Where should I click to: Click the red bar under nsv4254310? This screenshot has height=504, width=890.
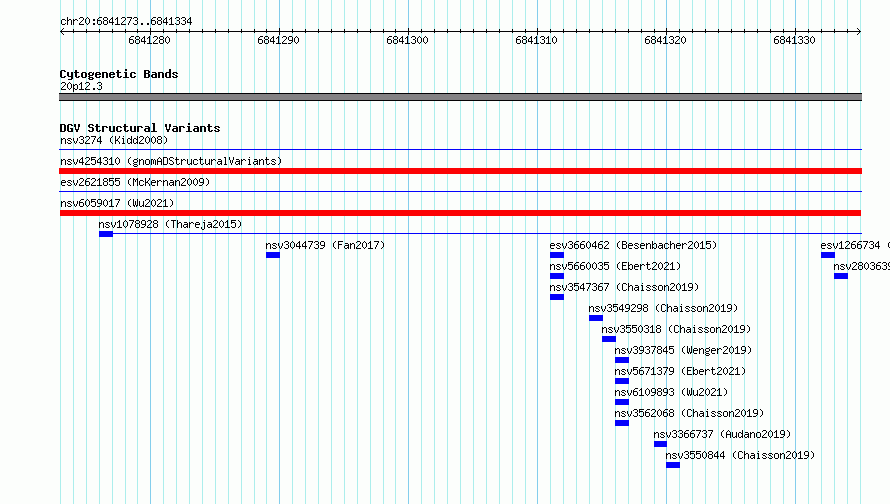(461, 171)
